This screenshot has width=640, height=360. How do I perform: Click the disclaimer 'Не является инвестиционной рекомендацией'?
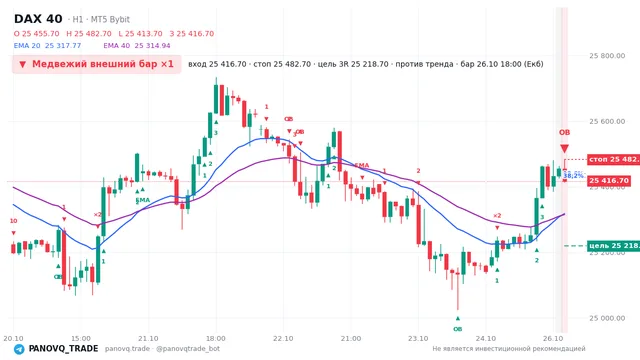point(509,349)
